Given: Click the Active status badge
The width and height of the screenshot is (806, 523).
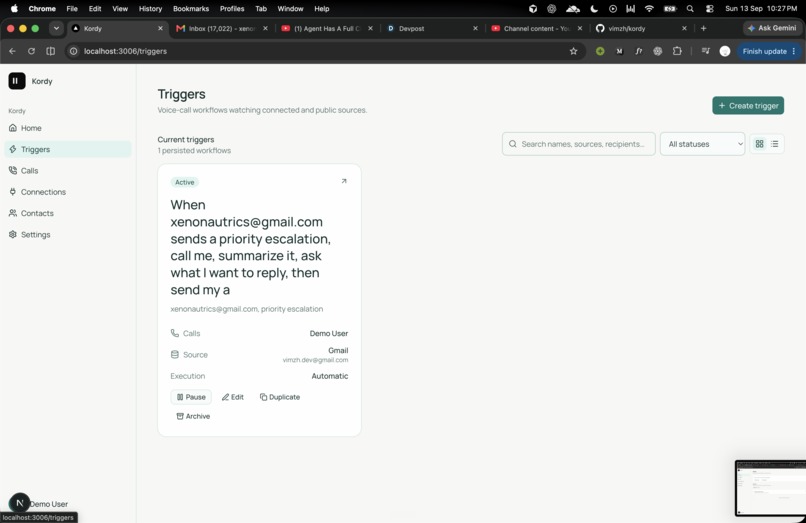Looking at the screenshot, I should pos(185,182).
